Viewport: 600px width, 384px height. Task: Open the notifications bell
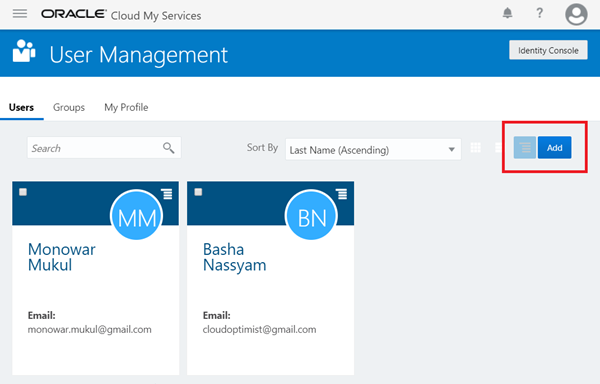pos(507,13)
